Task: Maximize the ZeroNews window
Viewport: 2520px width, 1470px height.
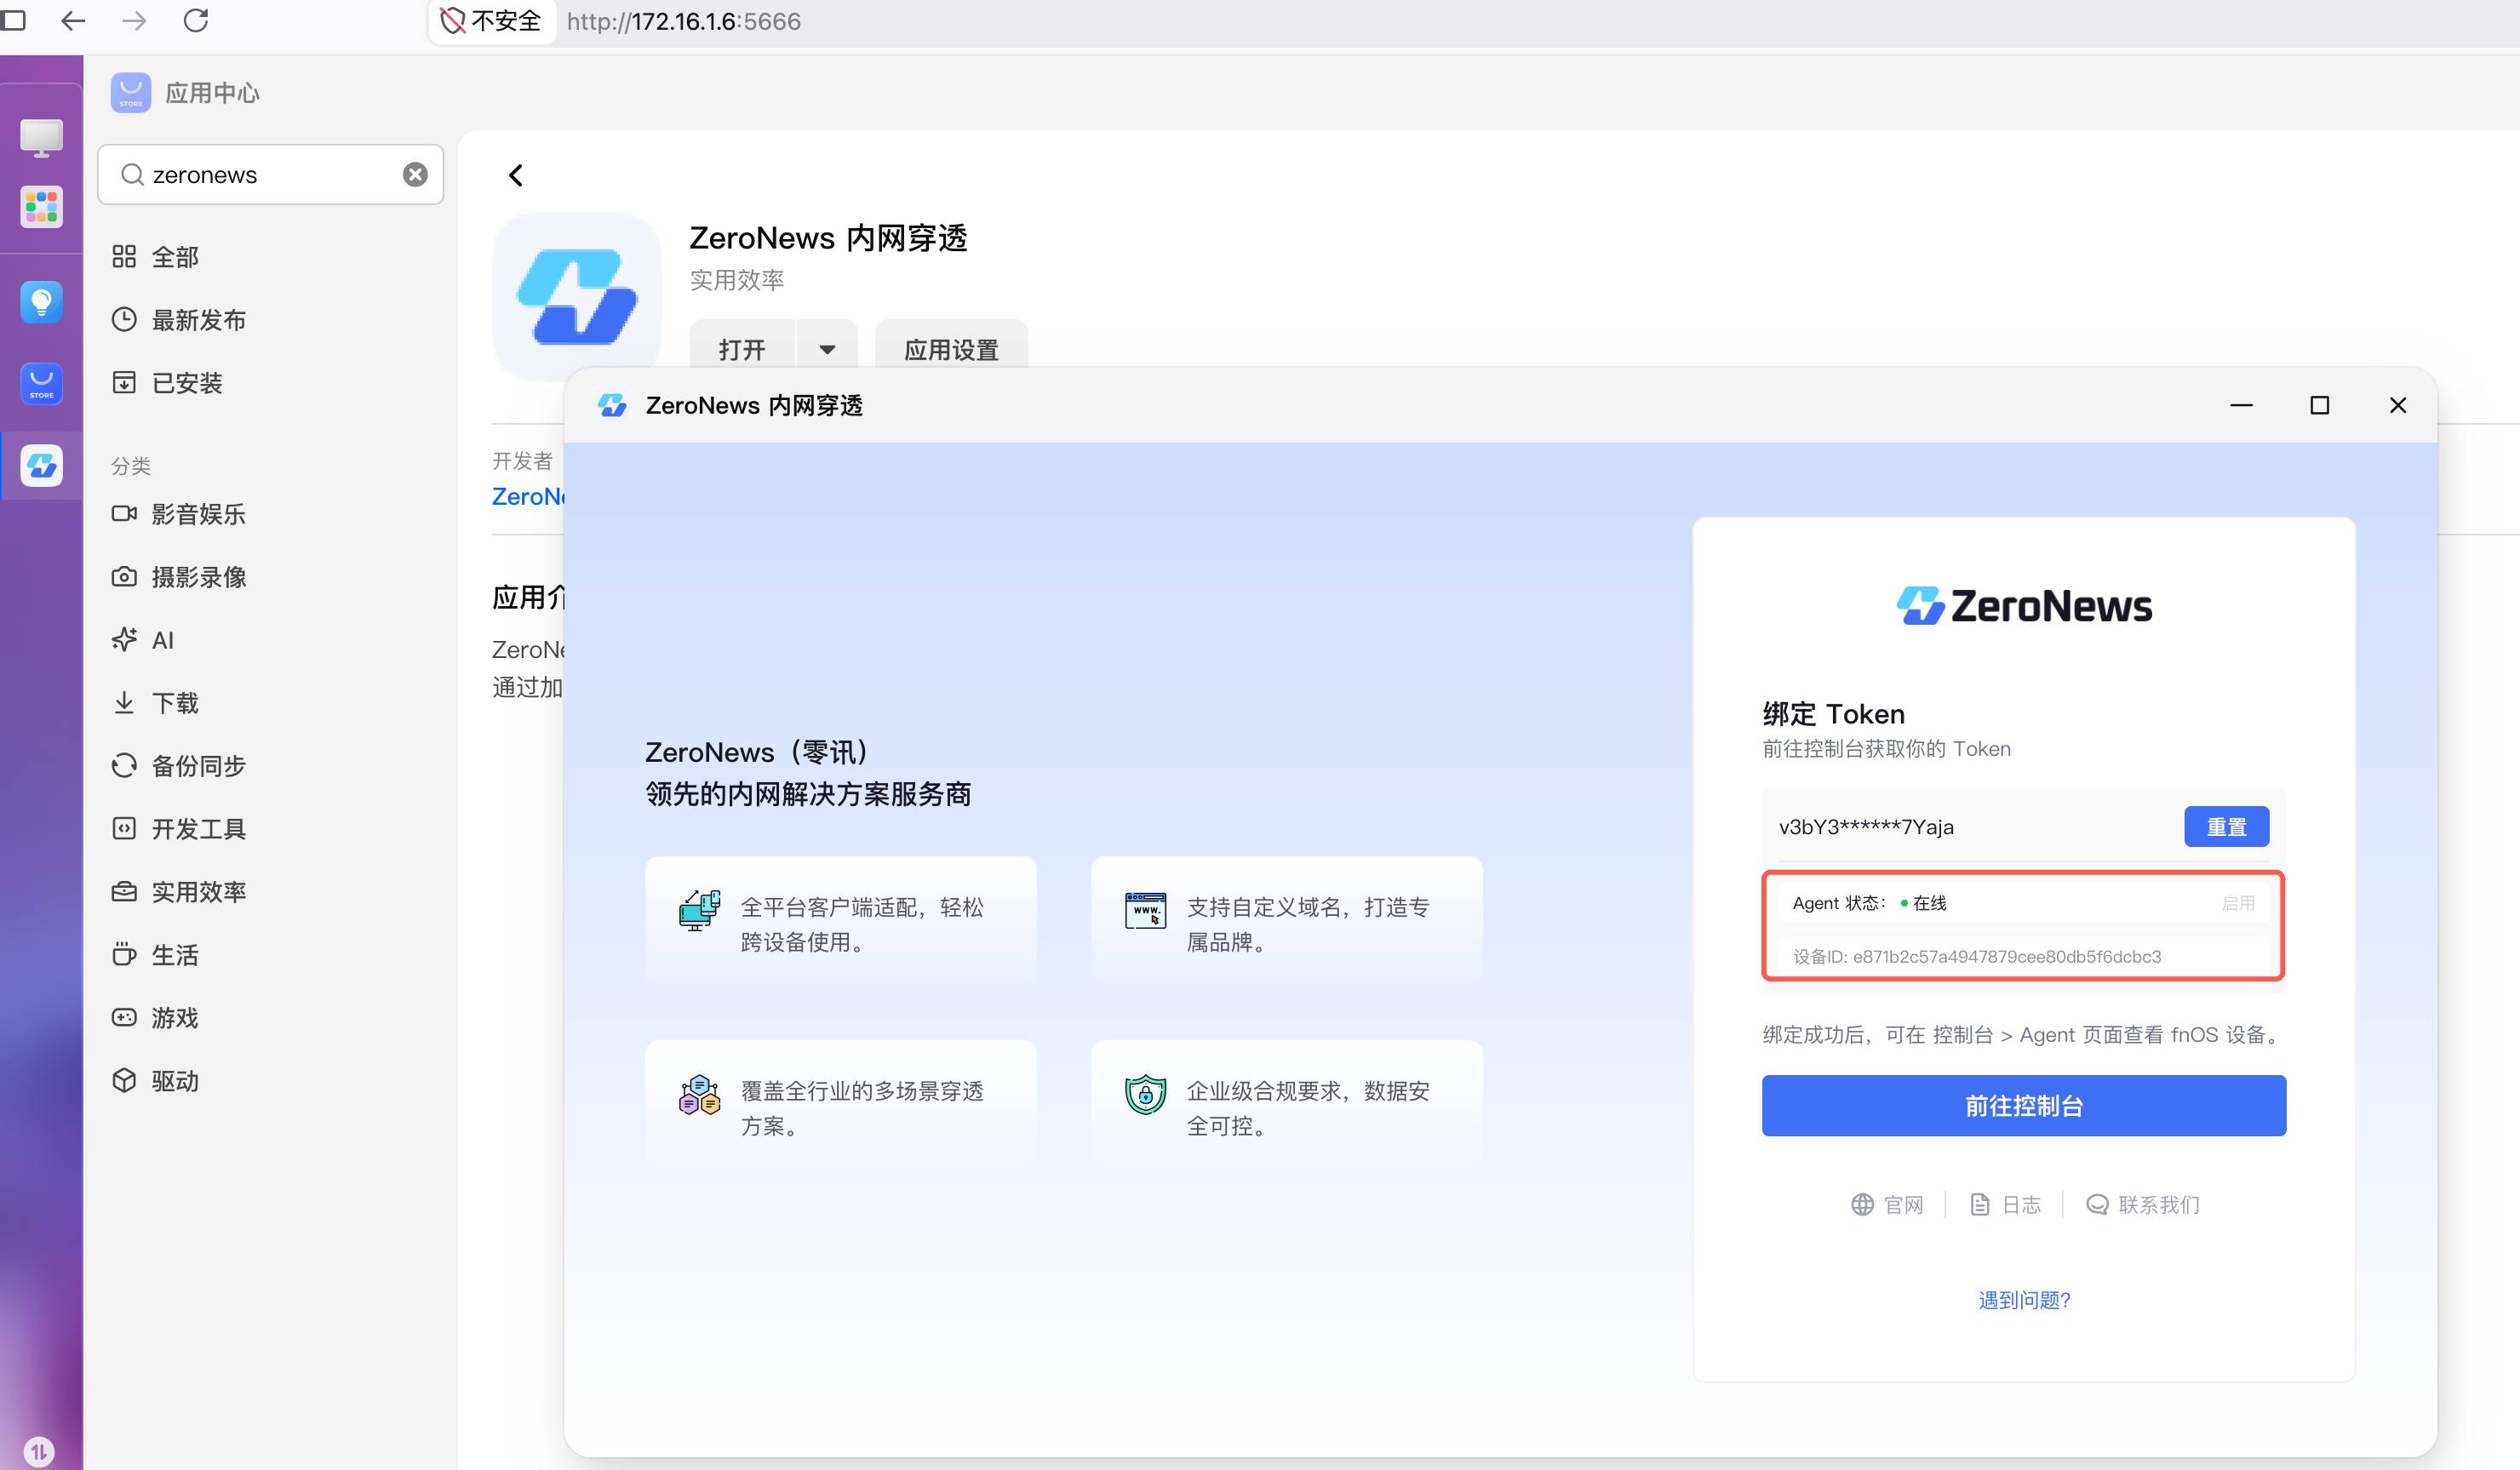Action: pos(2319,405)
